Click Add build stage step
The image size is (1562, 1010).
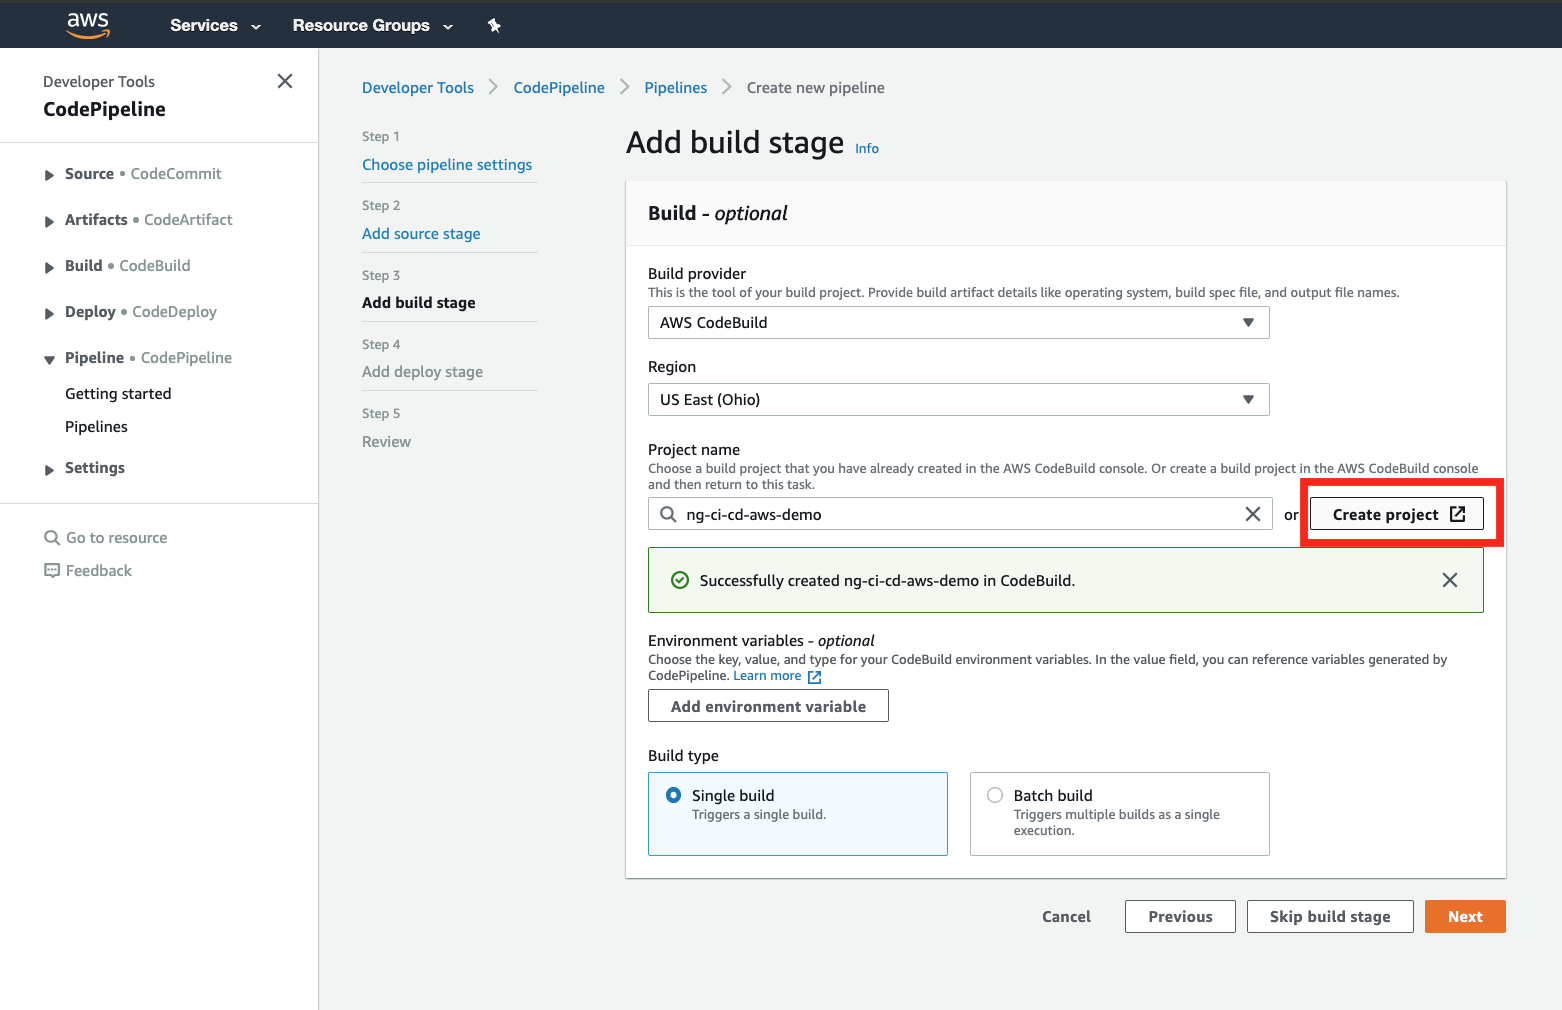pos(419,303)
